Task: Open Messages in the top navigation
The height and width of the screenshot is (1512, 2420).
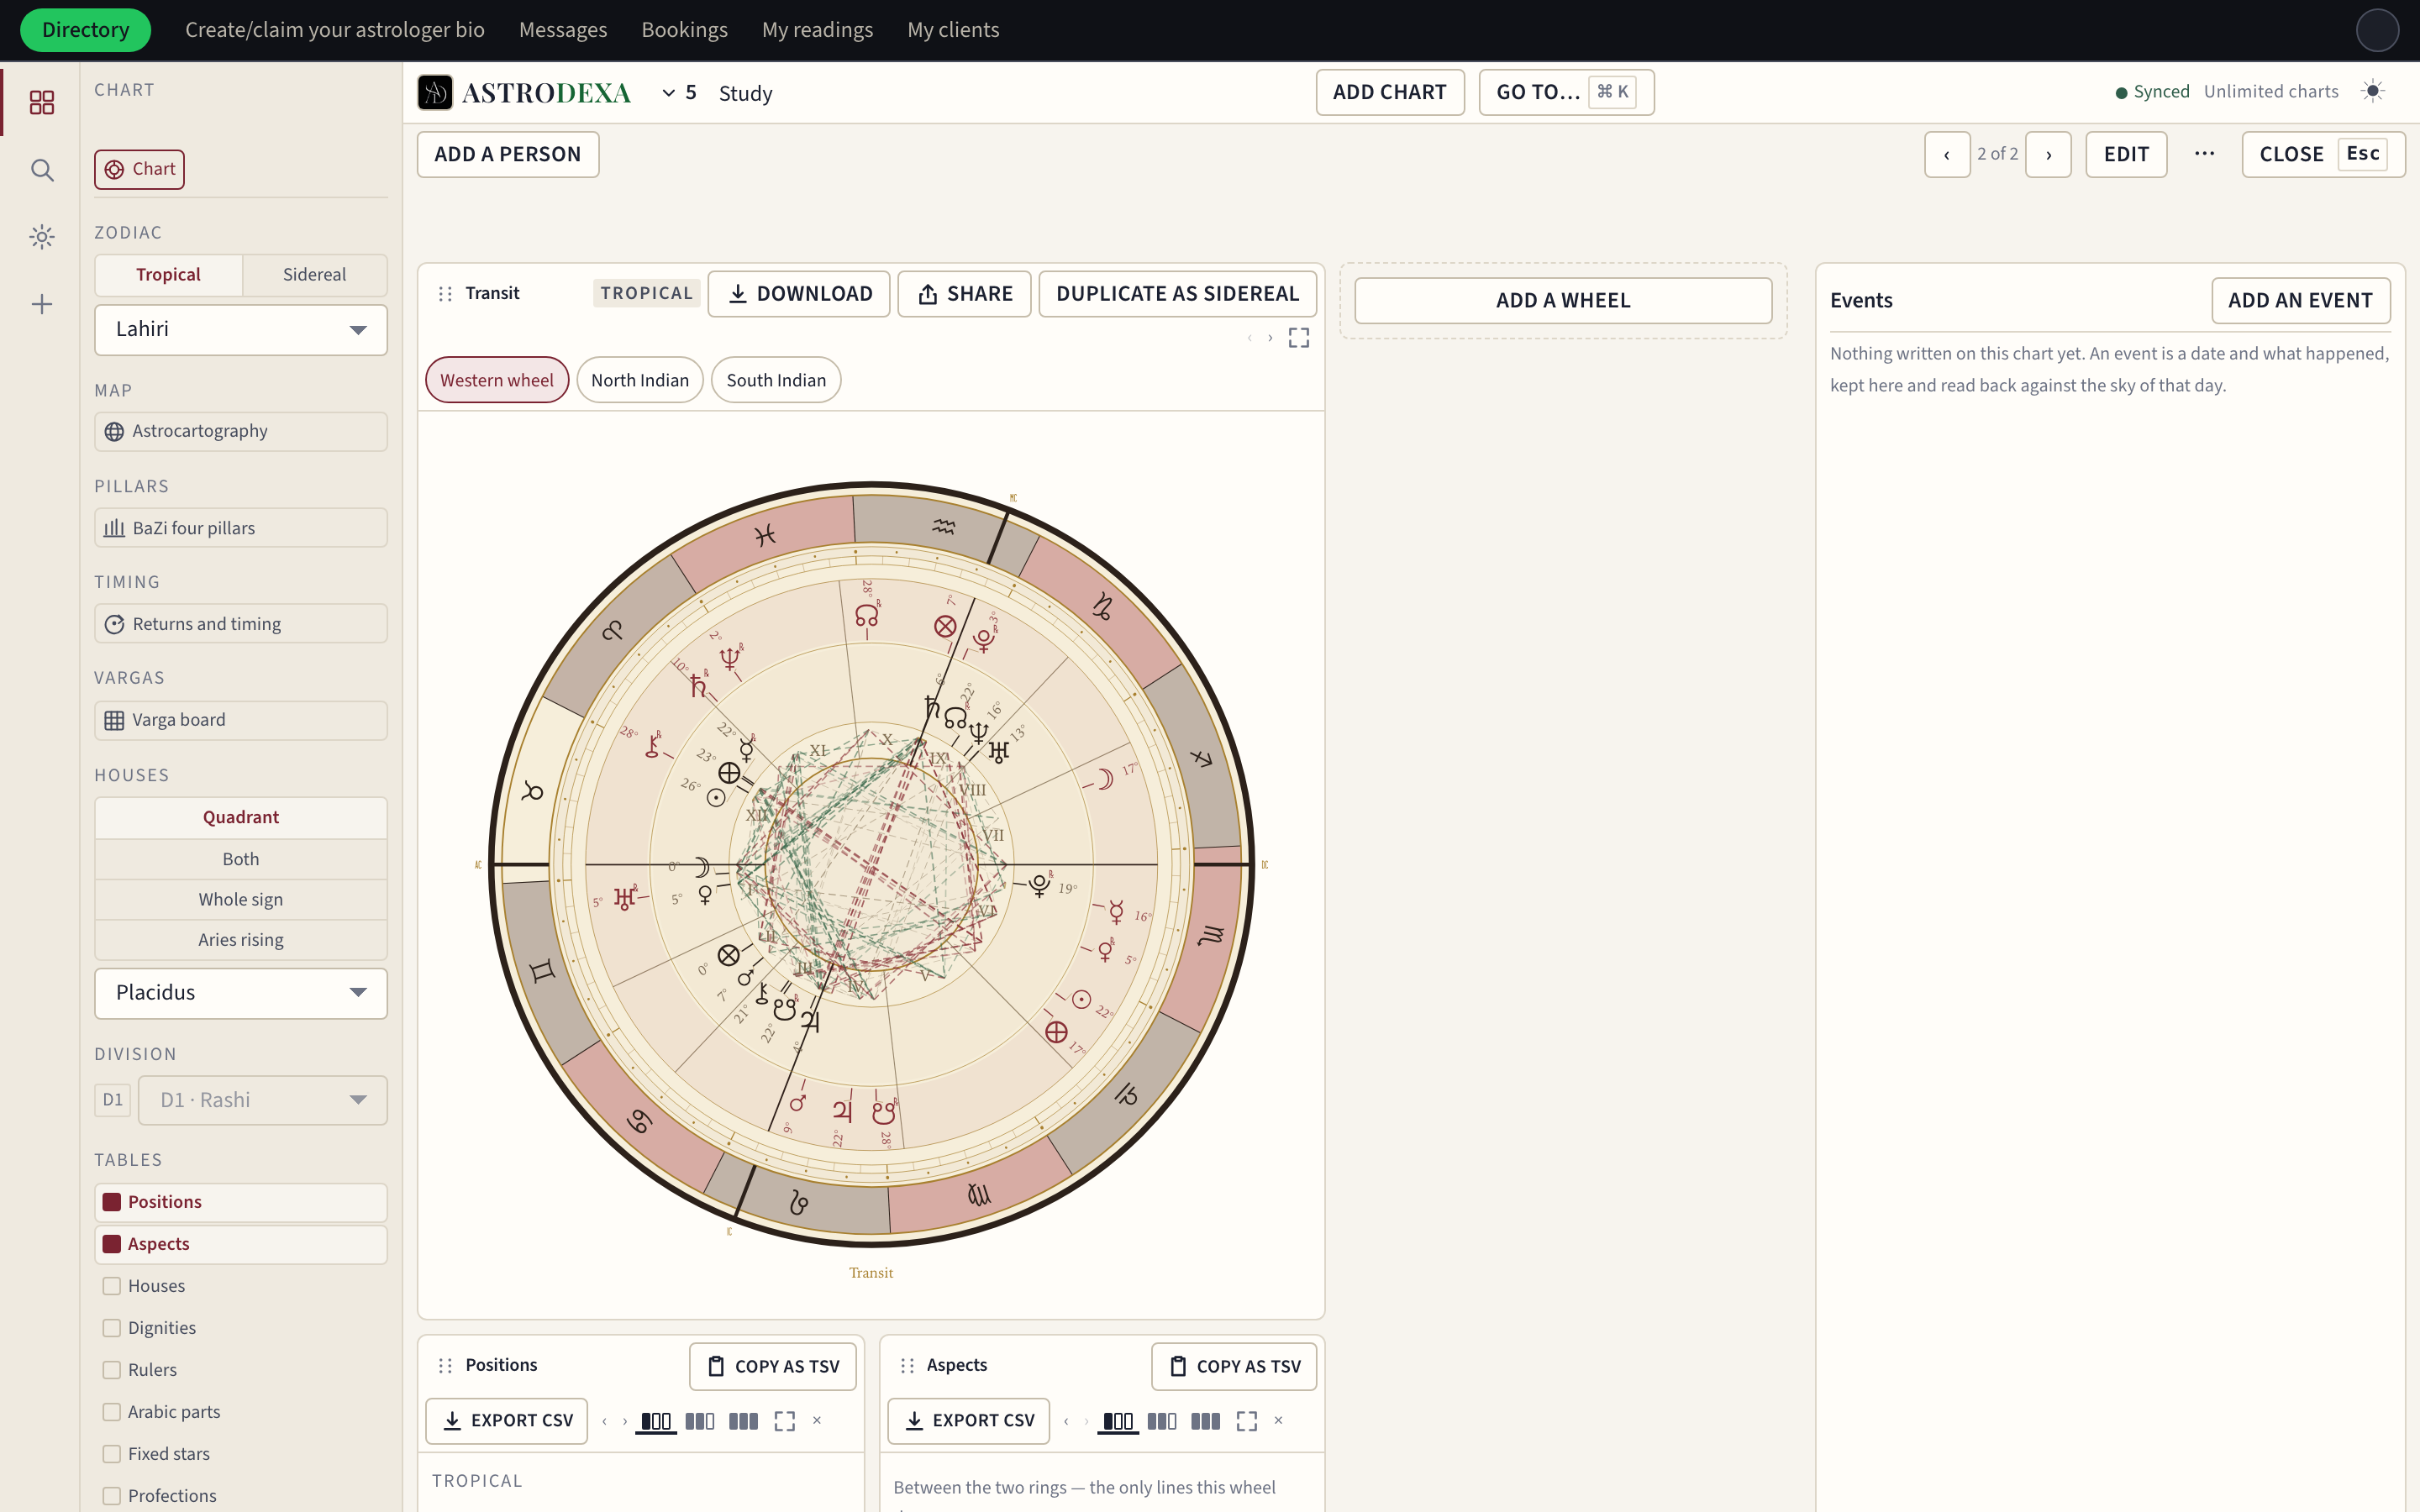Action: 563,30
